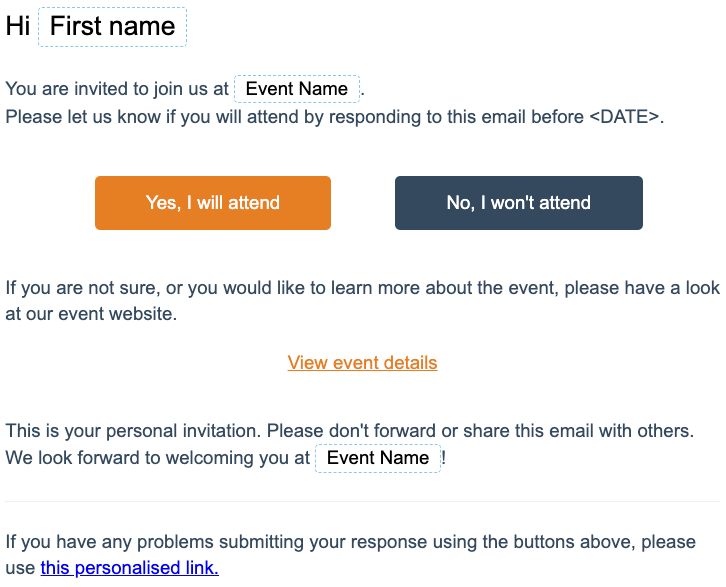The image size is (726, 587).
Task: Click the 'Please don't forward or share' sentence
Action: click(480, 431)
